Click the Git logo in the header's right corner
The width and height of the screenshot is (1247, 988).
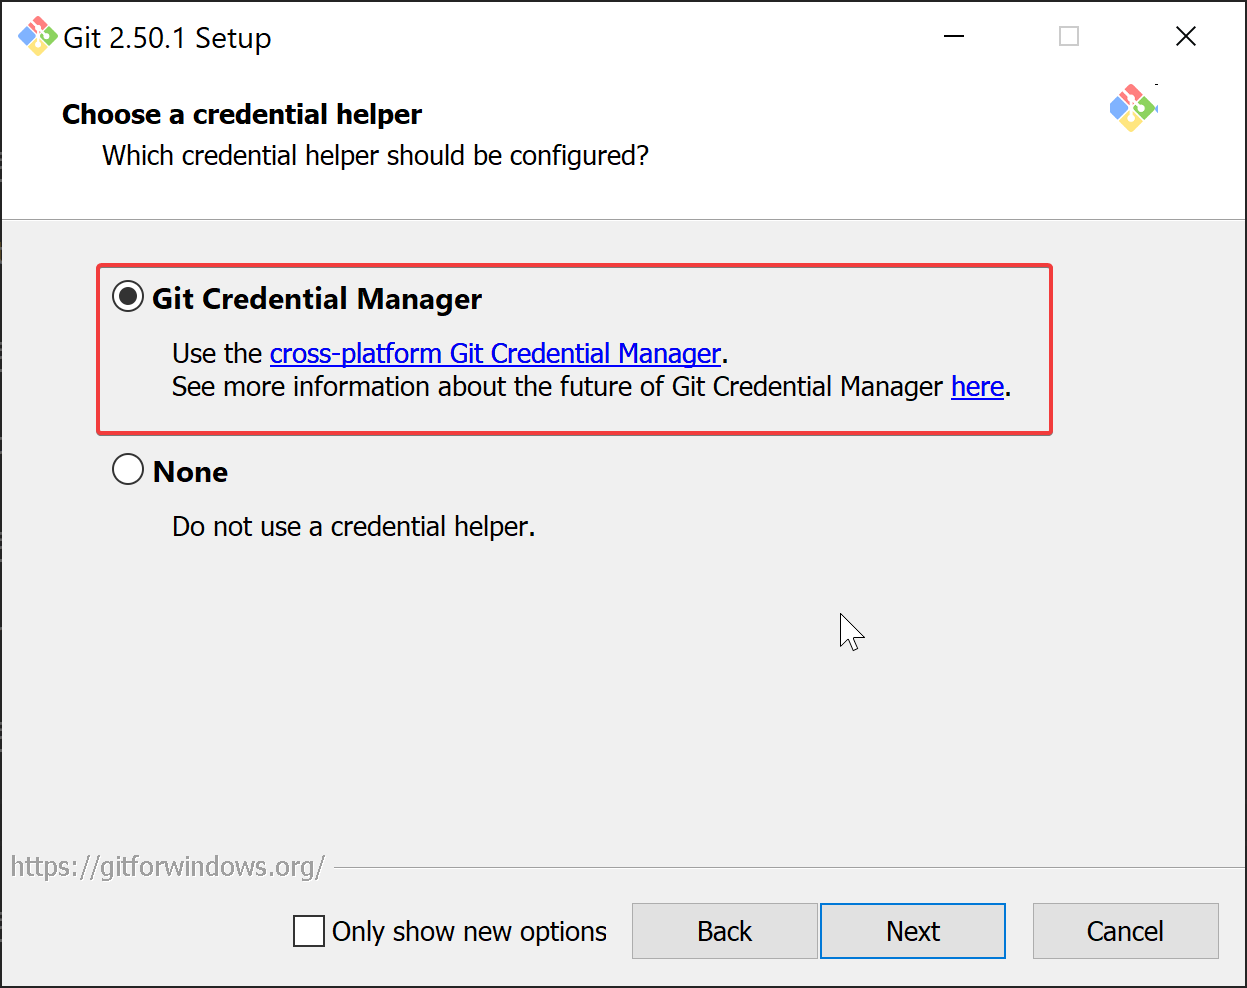click(x=1132, y=108)
